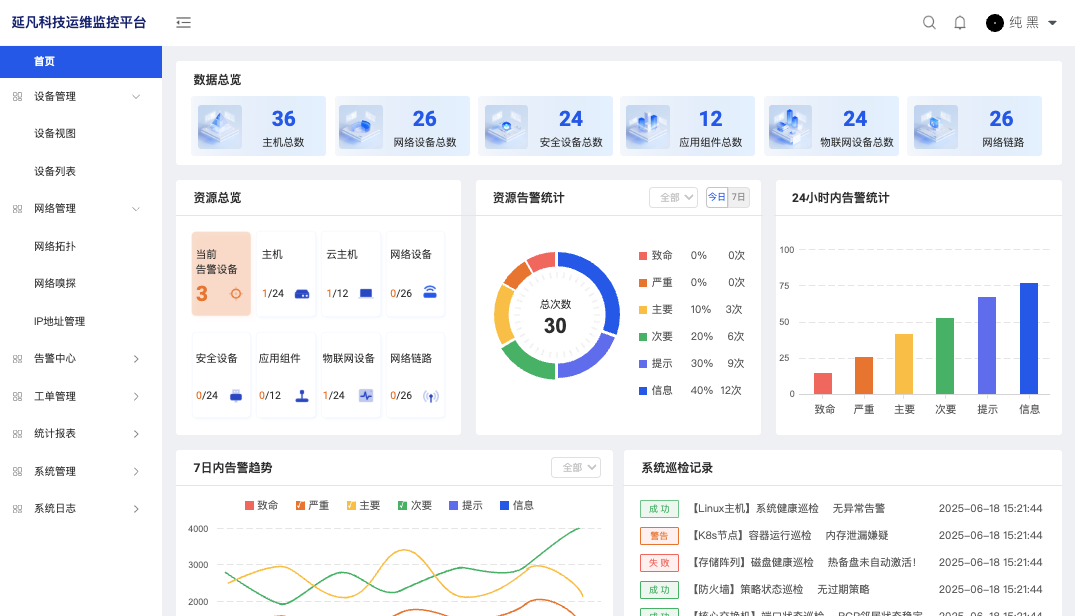Screen dimensions: 1075x616
Task: Click the 应用组件总数 card 3D icon
Action: (x=648, y=127)
